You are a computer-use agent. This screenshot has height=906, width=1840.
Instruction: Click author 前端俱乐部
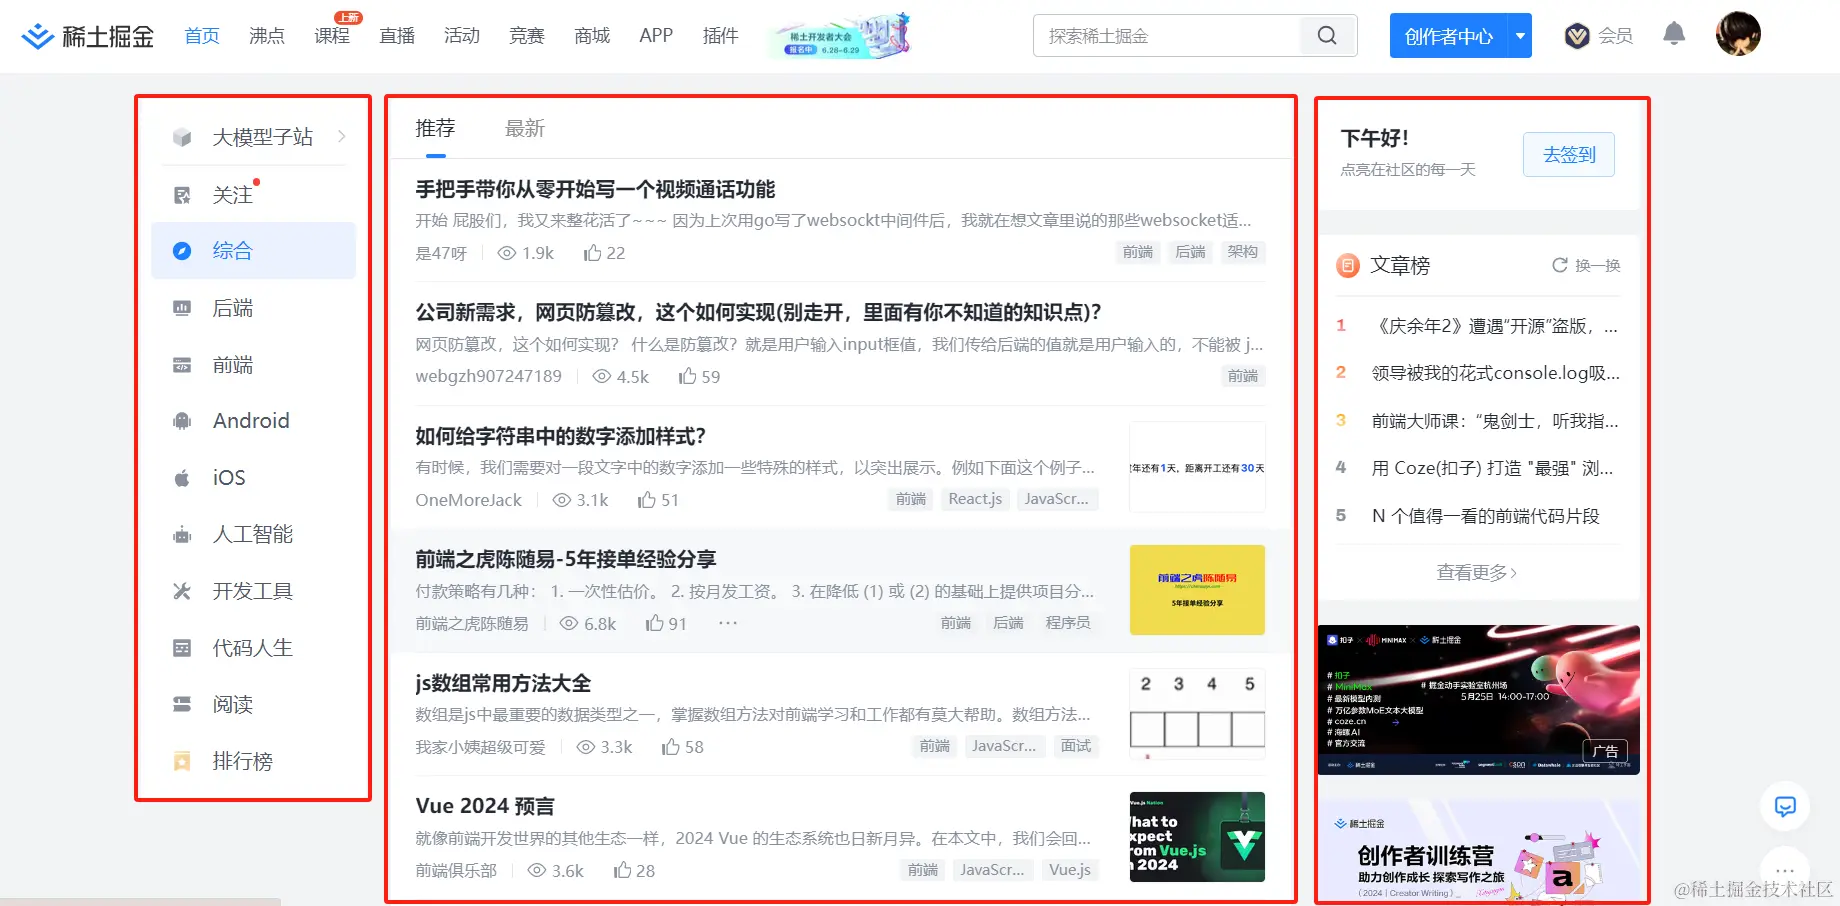pyautogui.click(x=456, y=871)
